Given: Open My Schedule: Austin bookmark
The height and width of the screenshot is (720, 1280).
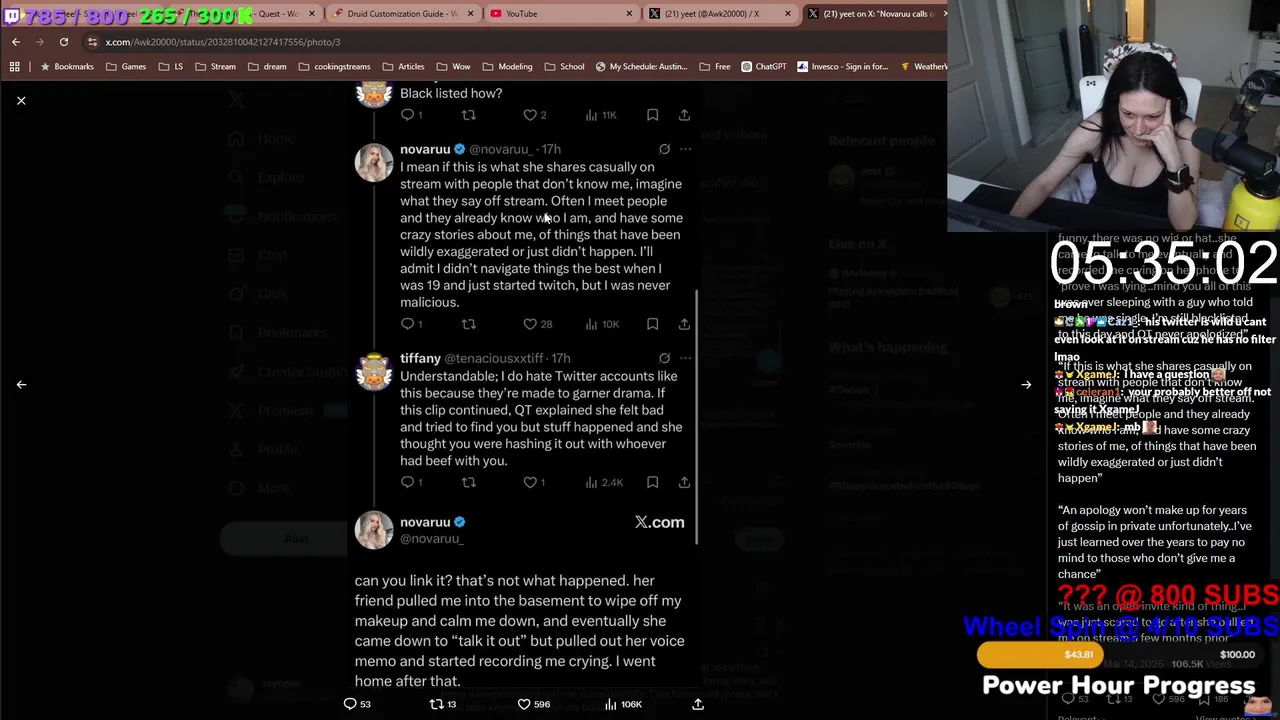Looking at the screenshot, I should click(641, 67).
